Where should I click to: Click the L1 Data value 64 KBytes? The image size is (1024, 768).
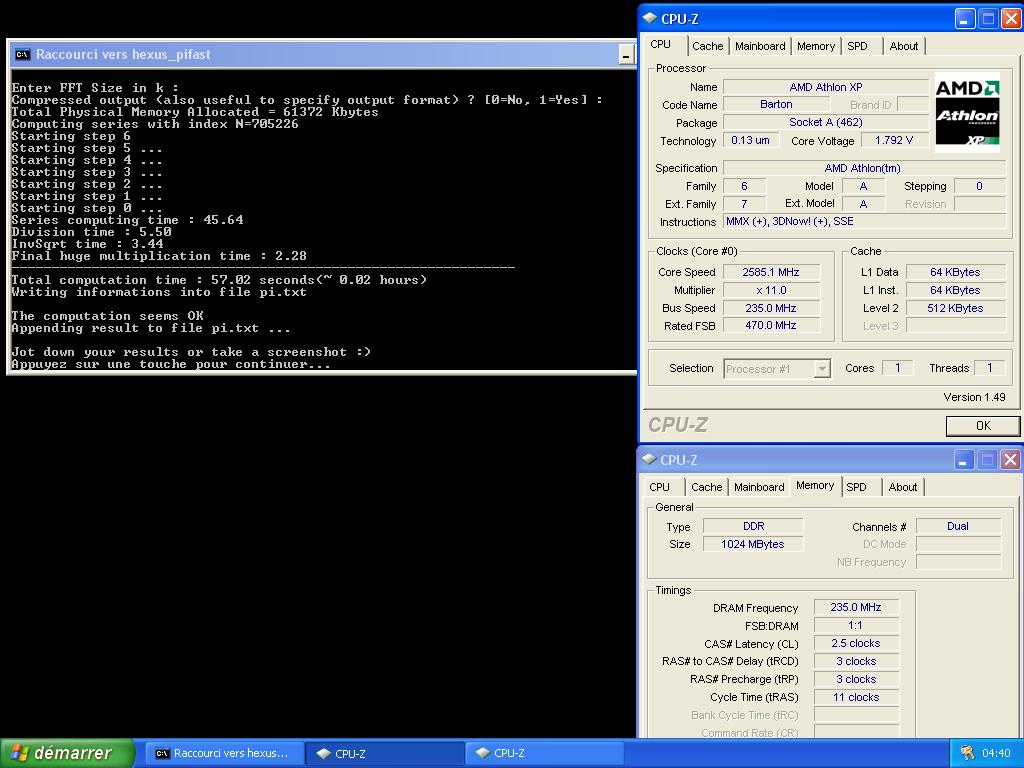(x=955, y=272)
